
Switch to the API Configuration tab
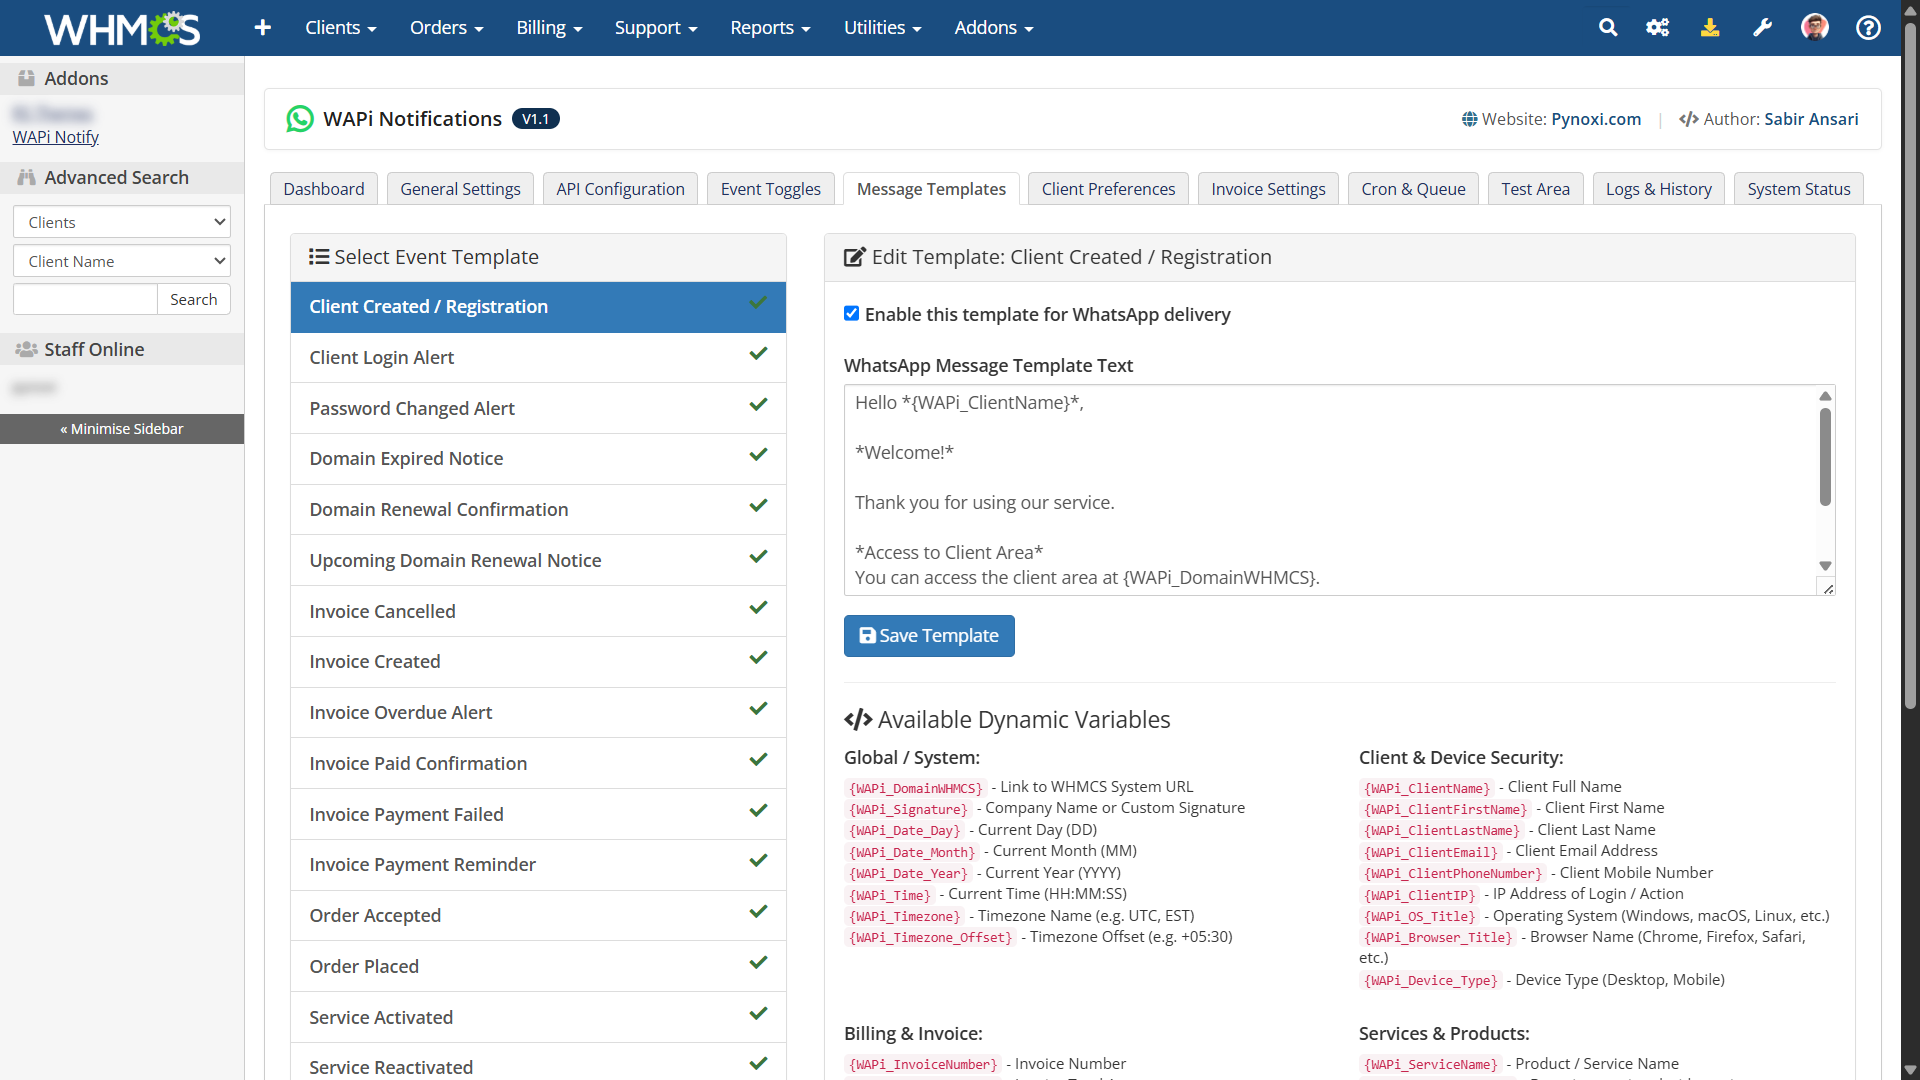[x=620, y=189]
